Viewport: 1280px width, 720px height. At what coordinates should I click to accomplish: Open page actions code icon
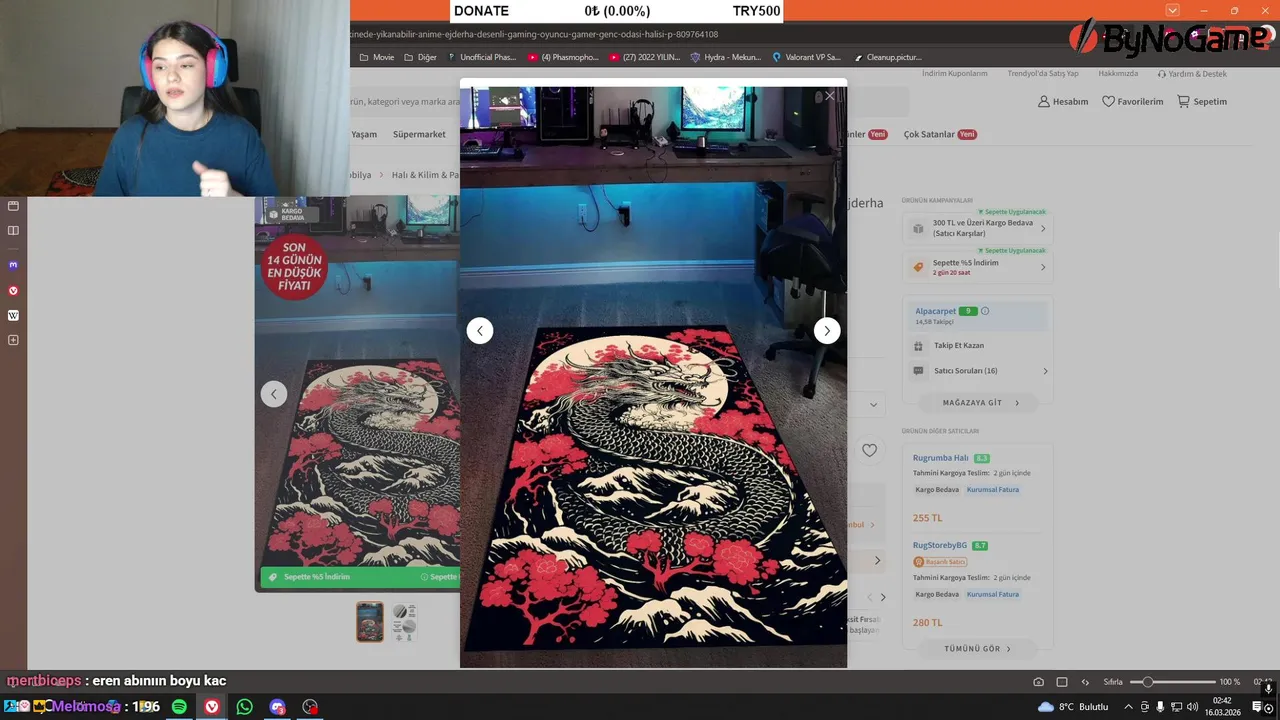pos(1085,682)
